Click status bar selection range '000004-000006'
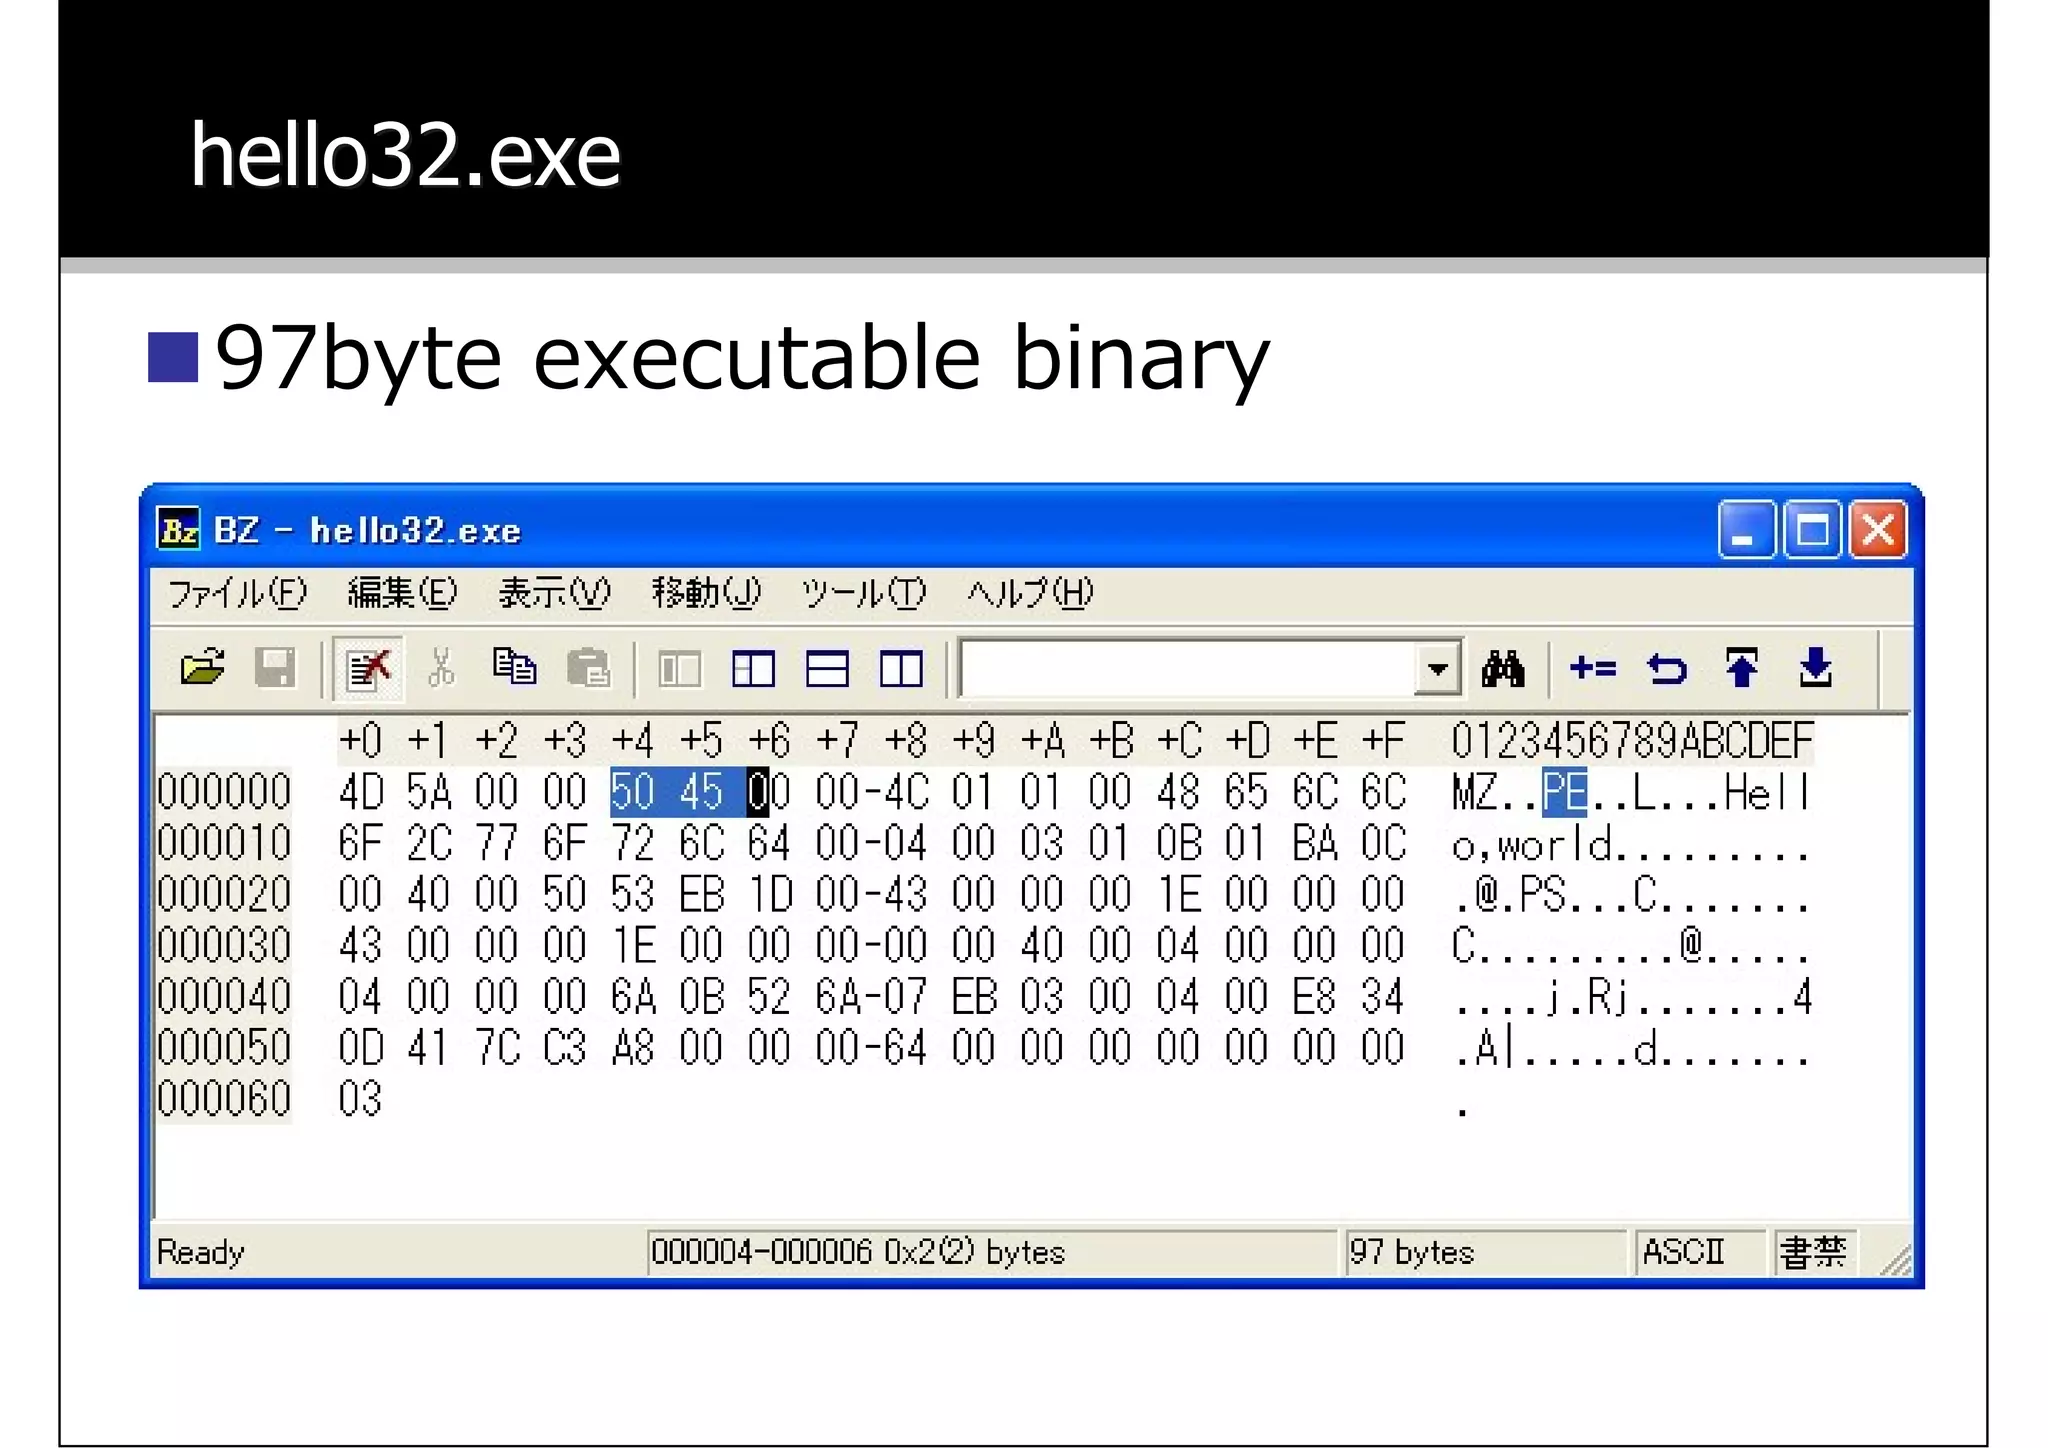Screen dimensions: 2048x1448 pyautogui.click(x=762, y=1251)
